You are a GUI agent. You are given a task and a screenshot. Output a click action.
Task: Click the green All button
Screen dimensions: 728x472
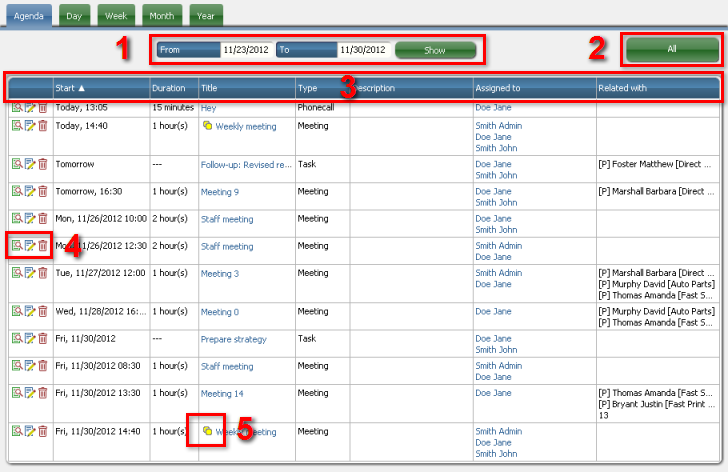click(672, 49)
